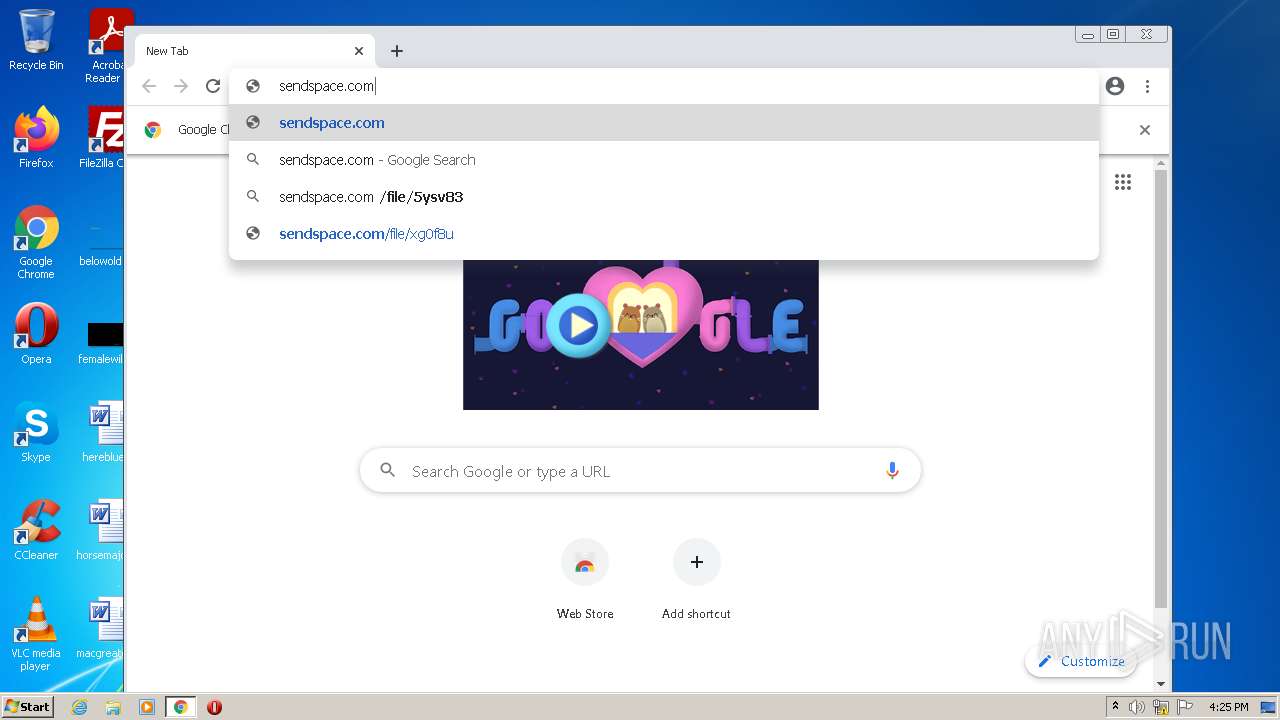Click the address bar containing sendspace.com
Image resolution: width=1280 pixels, height=720 pixels.
coord(664,86)
